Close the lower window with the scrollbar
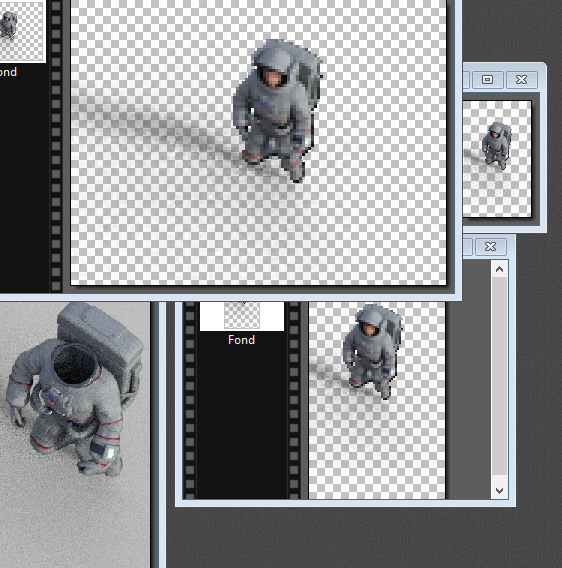This screenshot has width=562, height=568. click(490, 247)
